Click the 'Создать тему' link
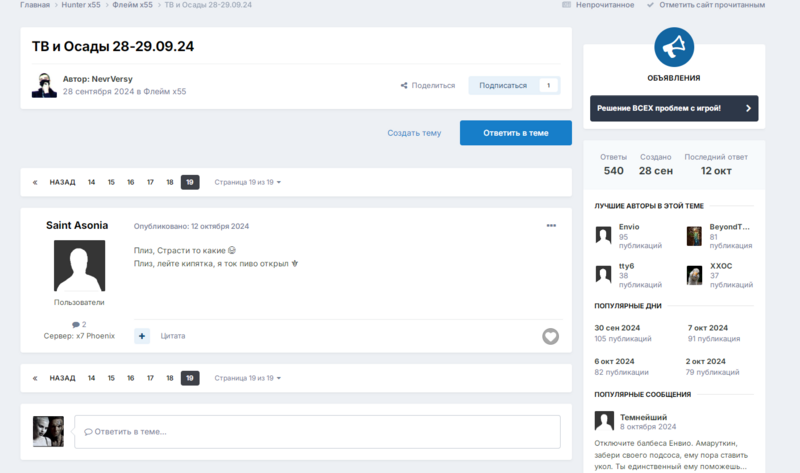The image size is (800, 473). click(414, 133)
